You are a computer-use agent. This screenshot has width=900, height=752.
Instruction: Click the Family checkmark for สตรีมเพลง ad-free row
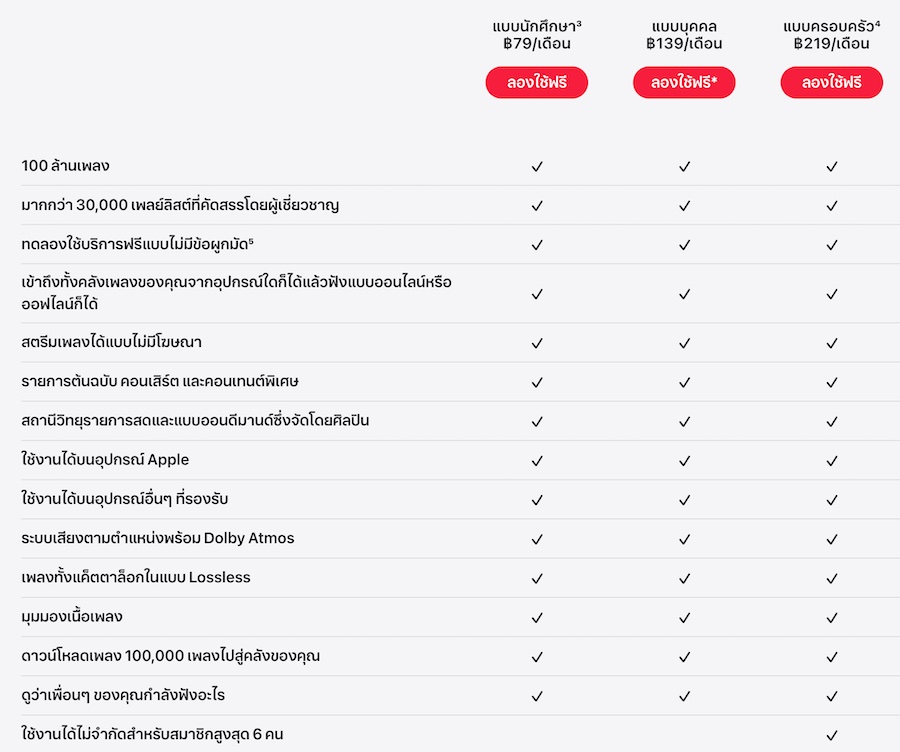pyautogui.click(x=831, y=343)
